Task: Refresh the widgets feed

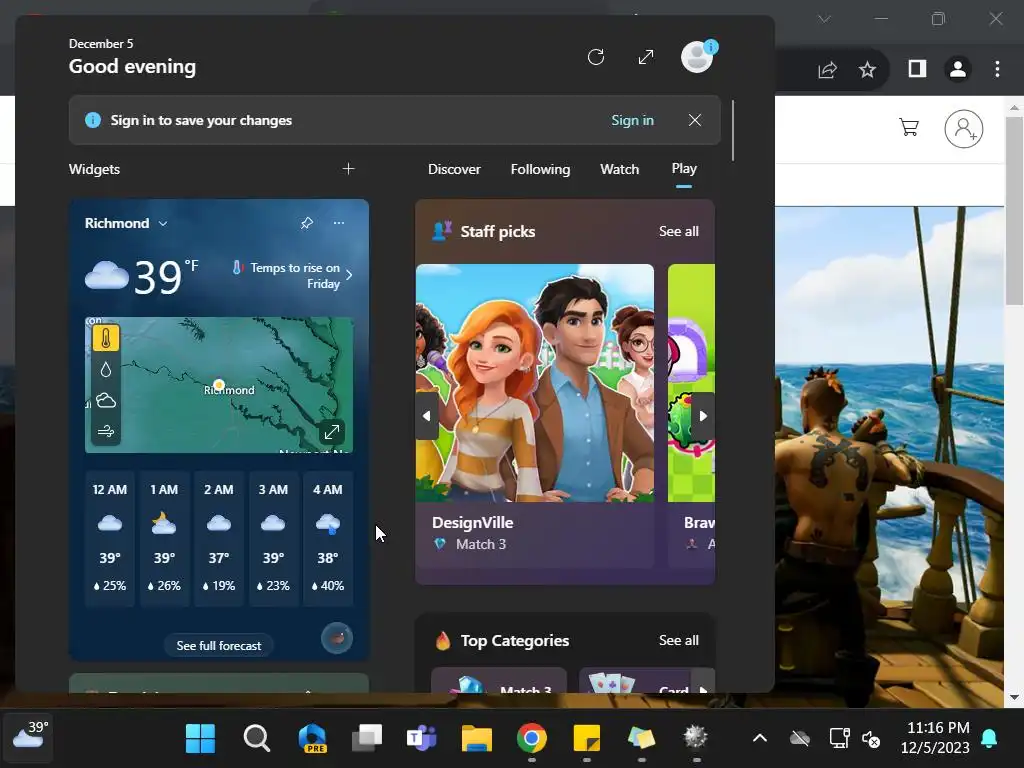Action: pos(596,57)
